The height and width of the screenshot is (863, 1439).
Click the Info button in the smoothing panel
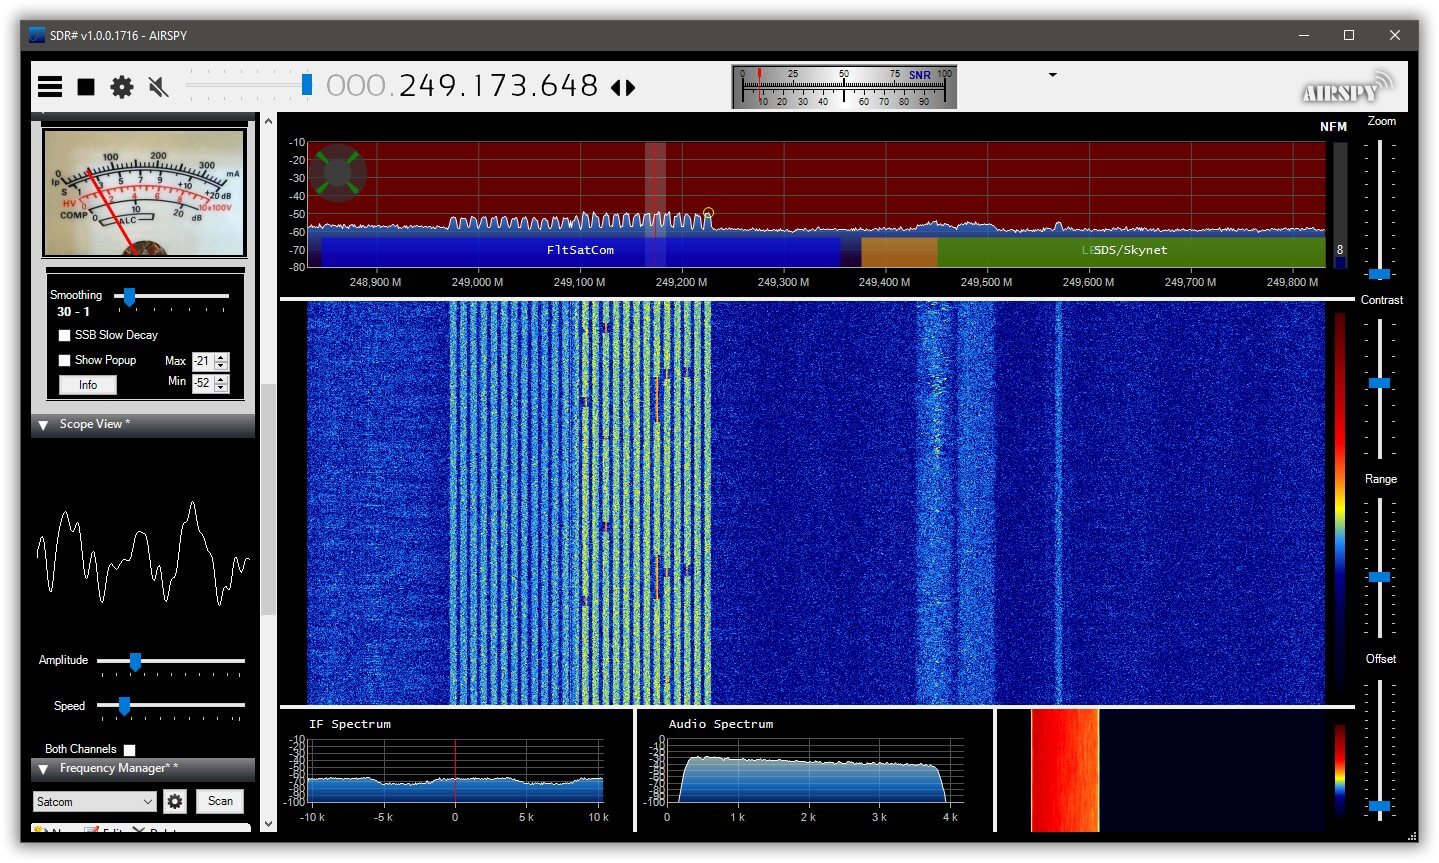tap(86, 384)
